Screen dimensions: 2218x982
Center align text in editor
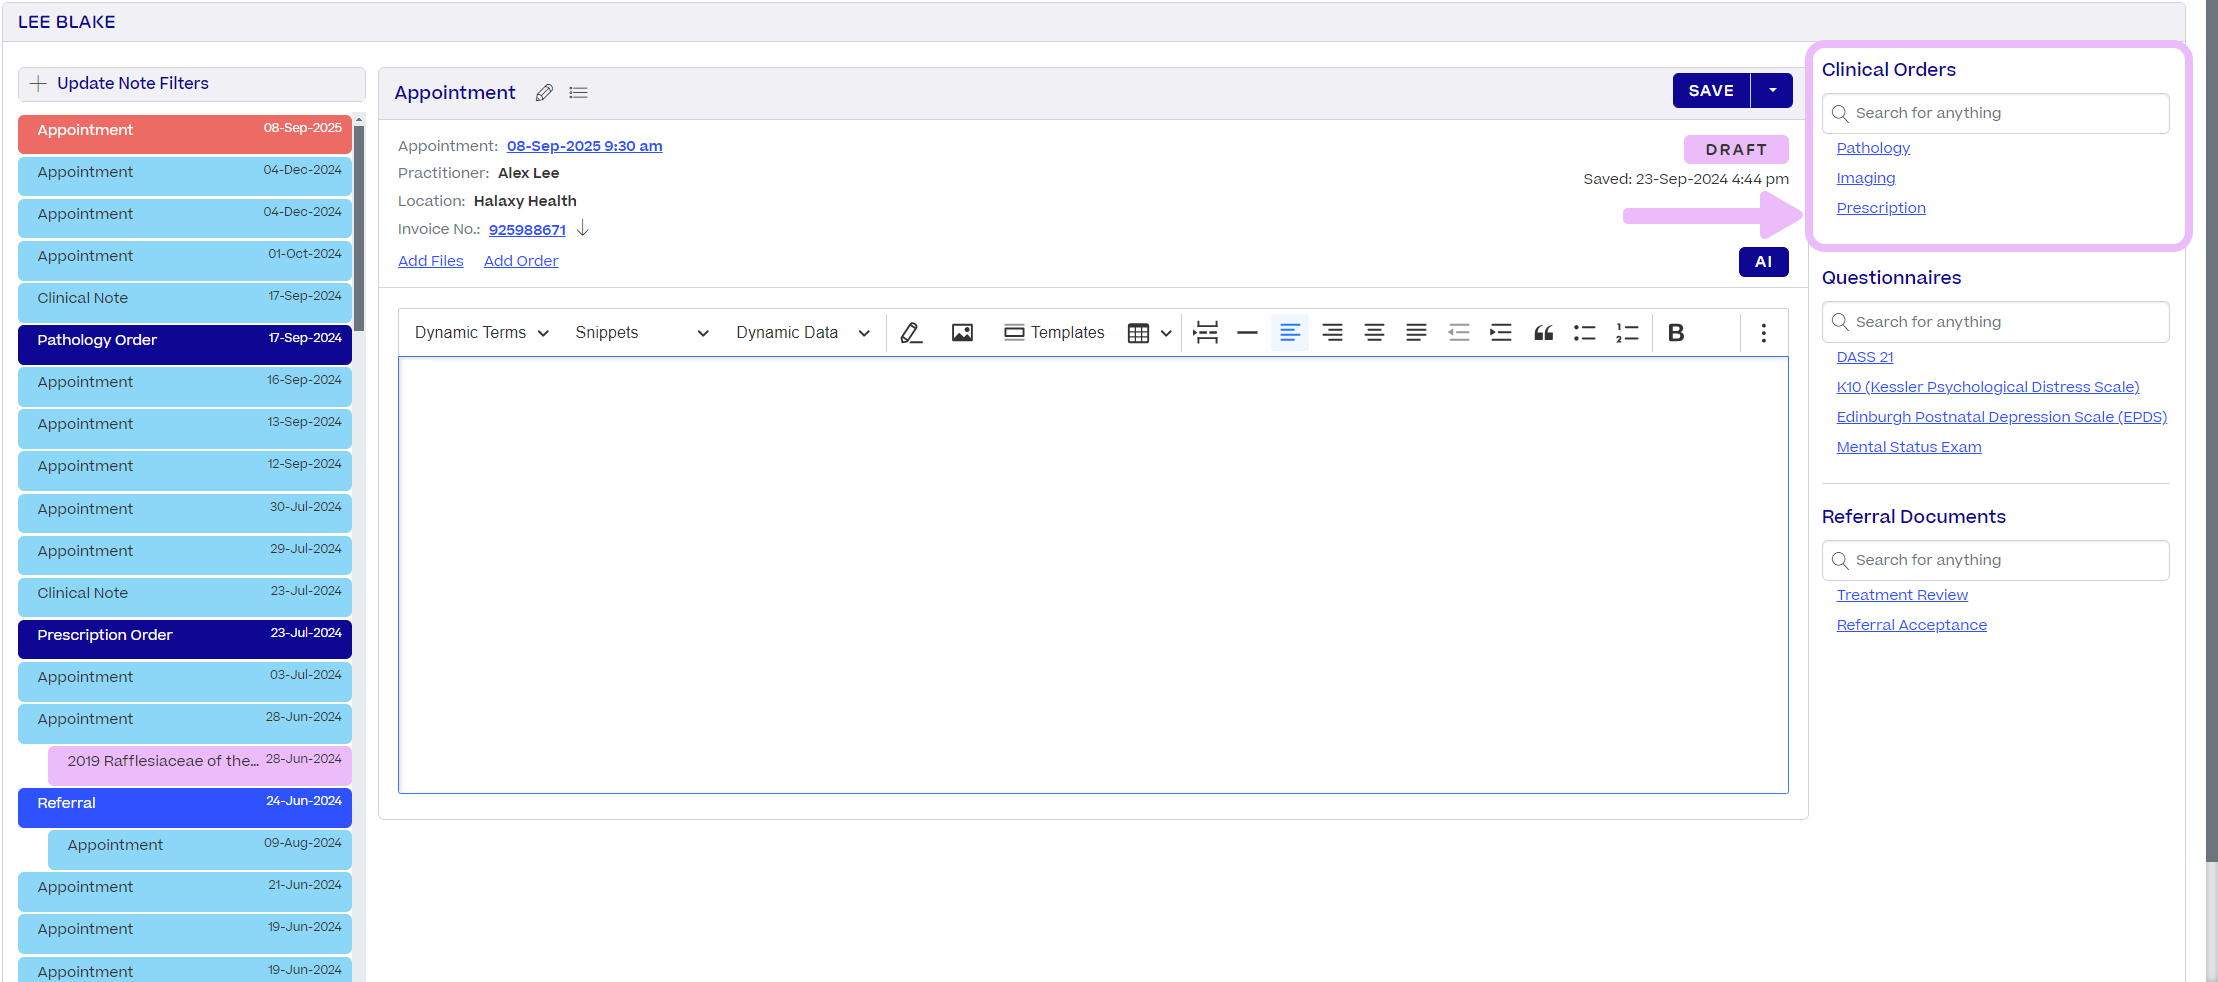pyautogui.click(x=1374, y=333)
